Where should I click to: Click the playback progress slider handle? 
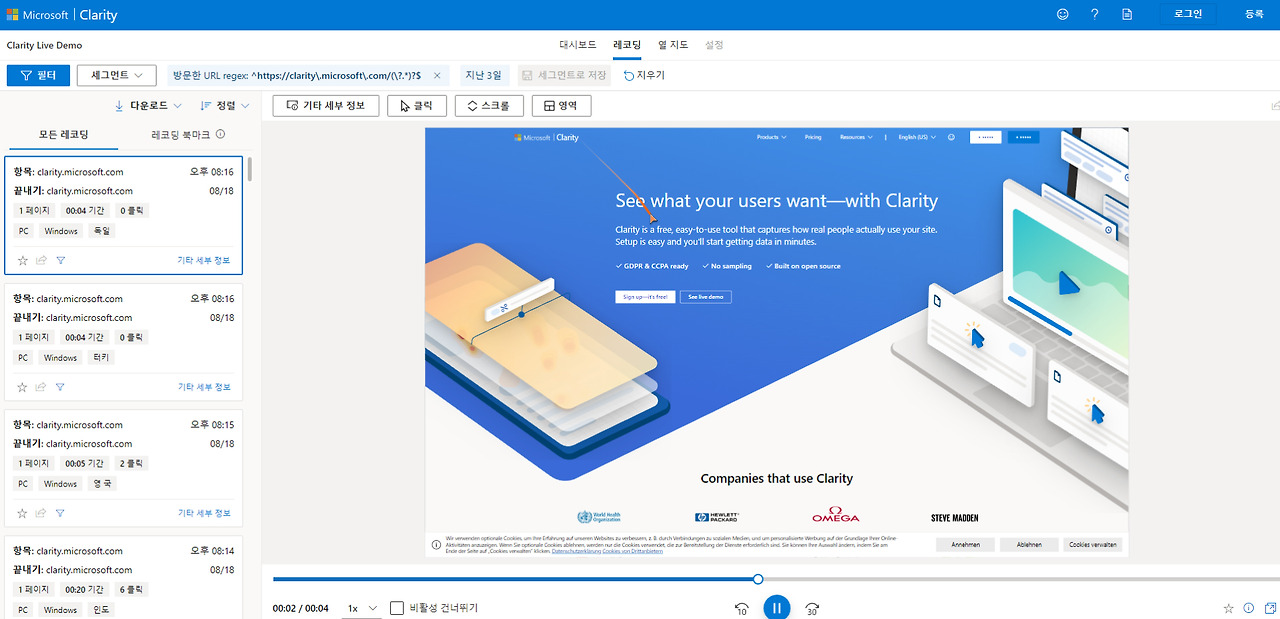[758, 579]
